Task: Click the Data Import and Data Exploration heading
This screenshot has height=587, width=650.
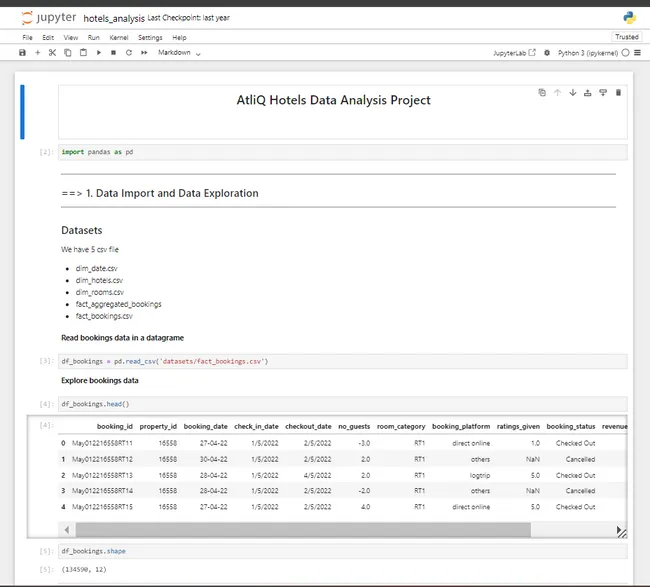Action: pos(160,193)
